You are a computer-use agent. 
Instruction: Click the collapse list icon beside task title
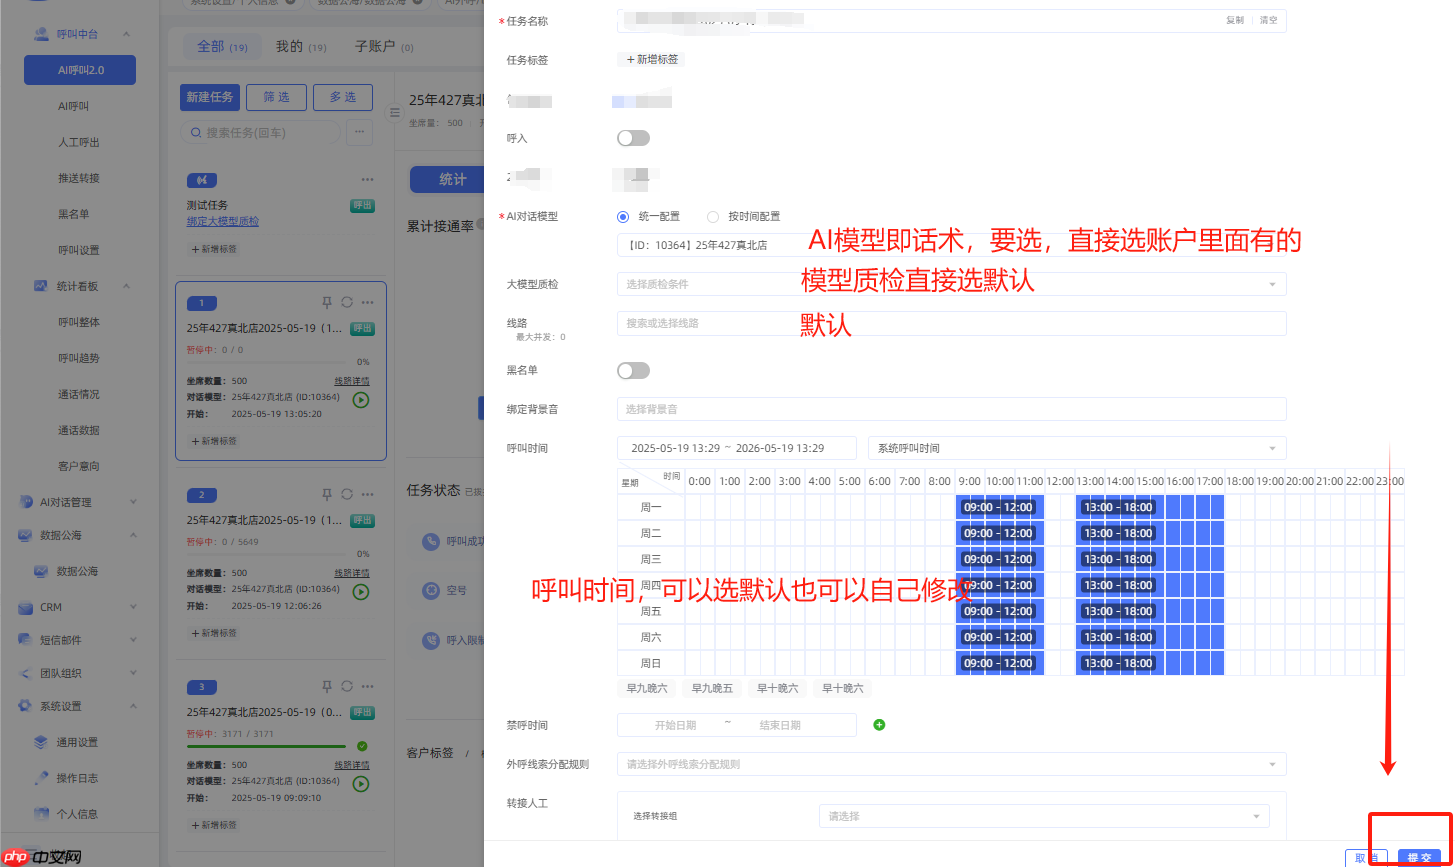coord(395,111)
